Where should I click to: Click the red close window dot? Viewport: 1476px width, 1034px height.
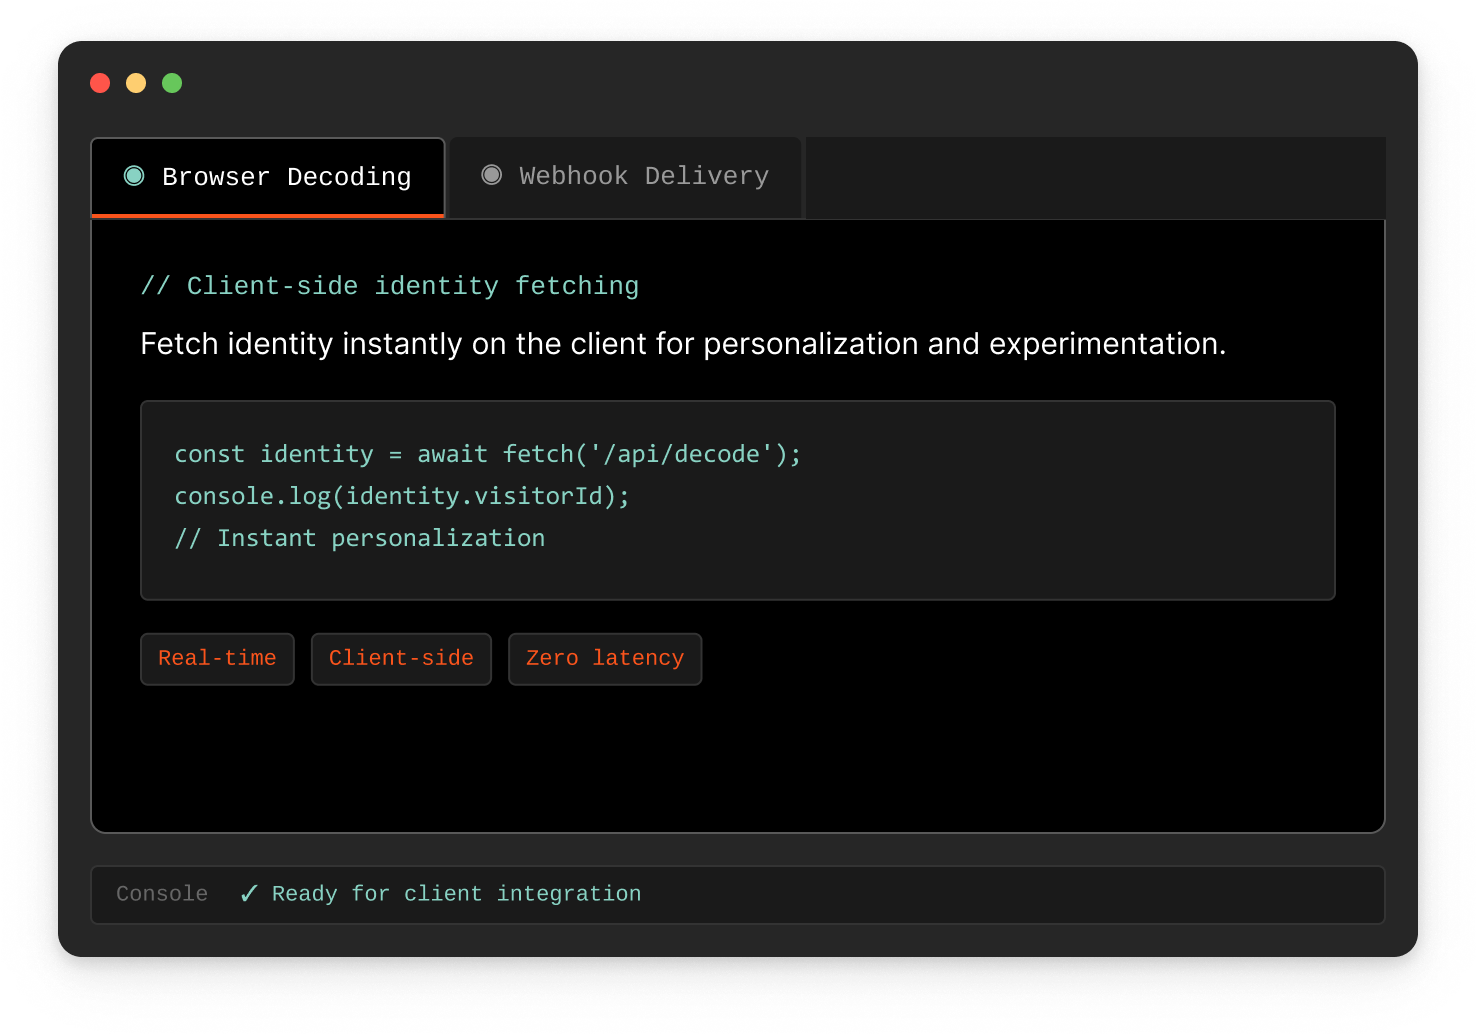click(100, 83)
